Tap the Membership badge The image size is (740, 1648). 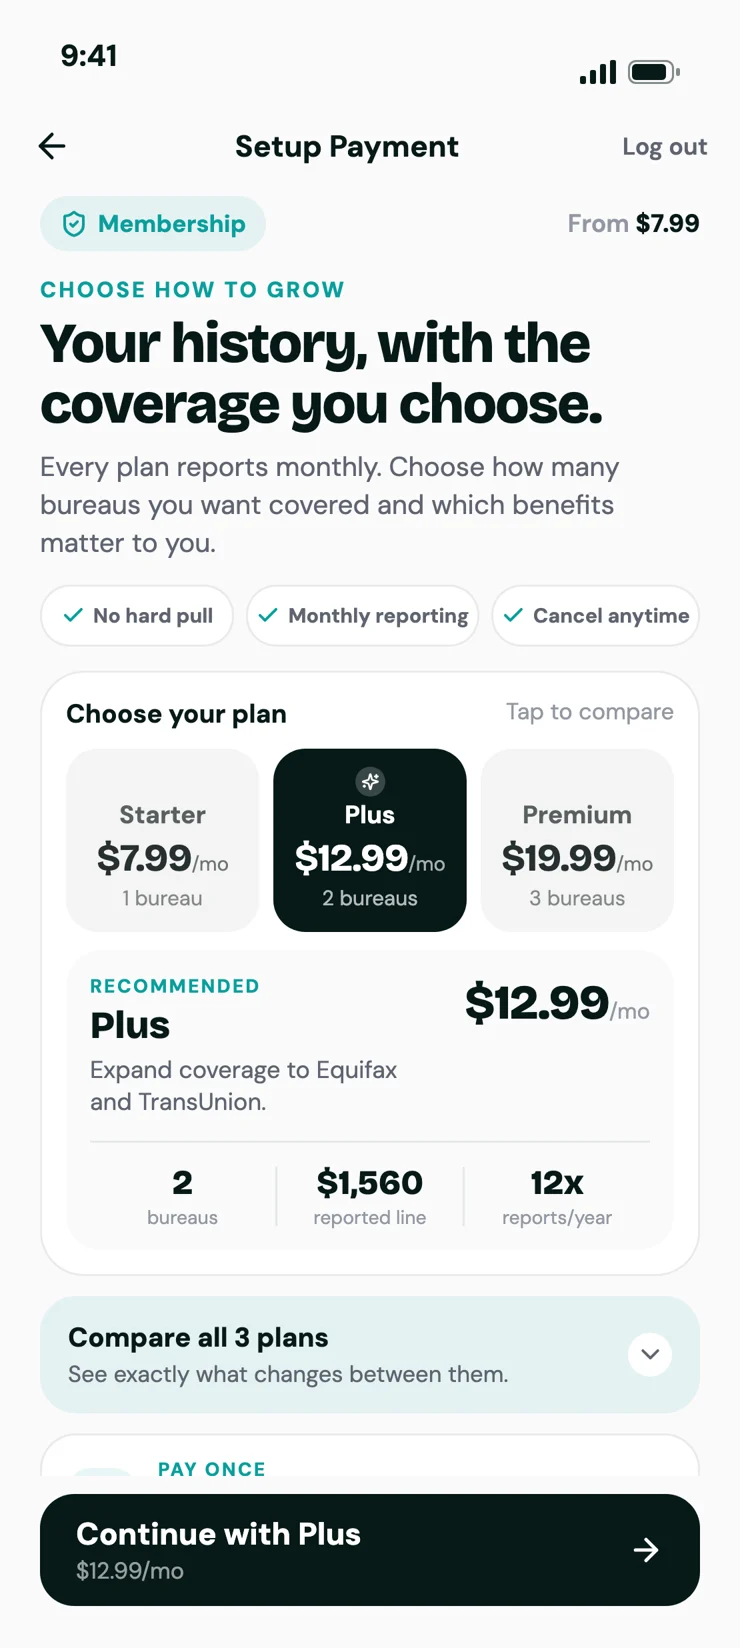pyautogui.click(x=153, y=224)
